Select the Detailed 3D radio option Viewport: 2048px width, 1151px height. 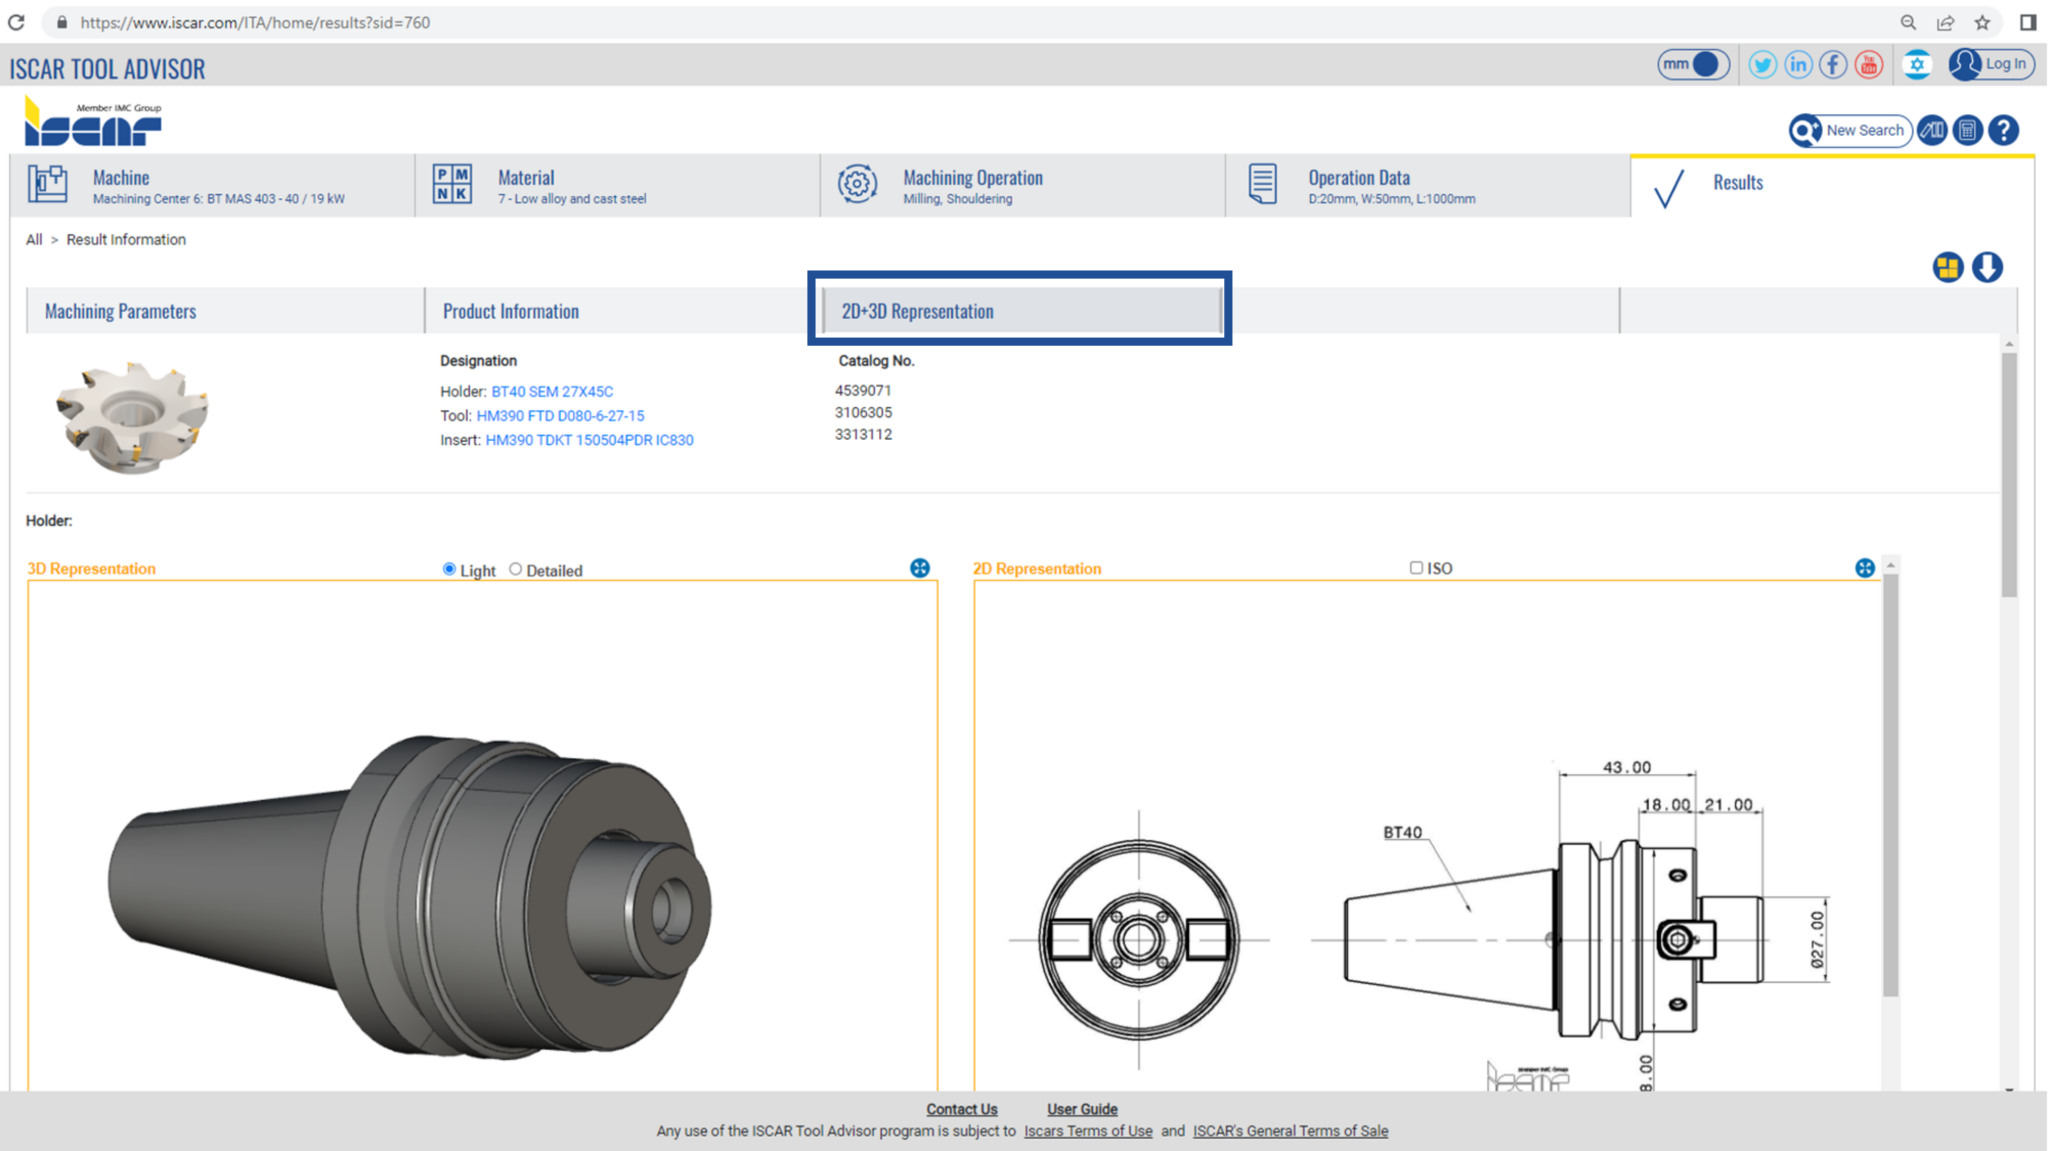coord(516,569)
